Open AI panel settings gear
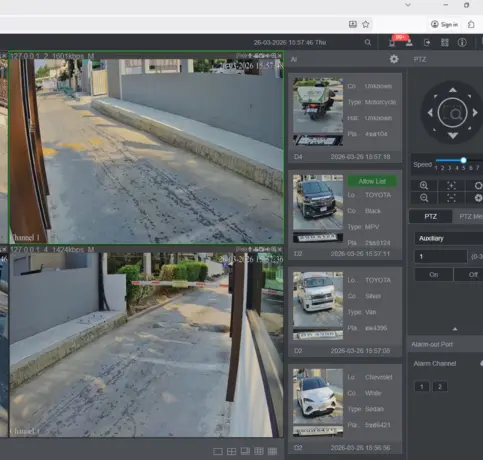This screenshot has width=483, height=460. (394, 59)
